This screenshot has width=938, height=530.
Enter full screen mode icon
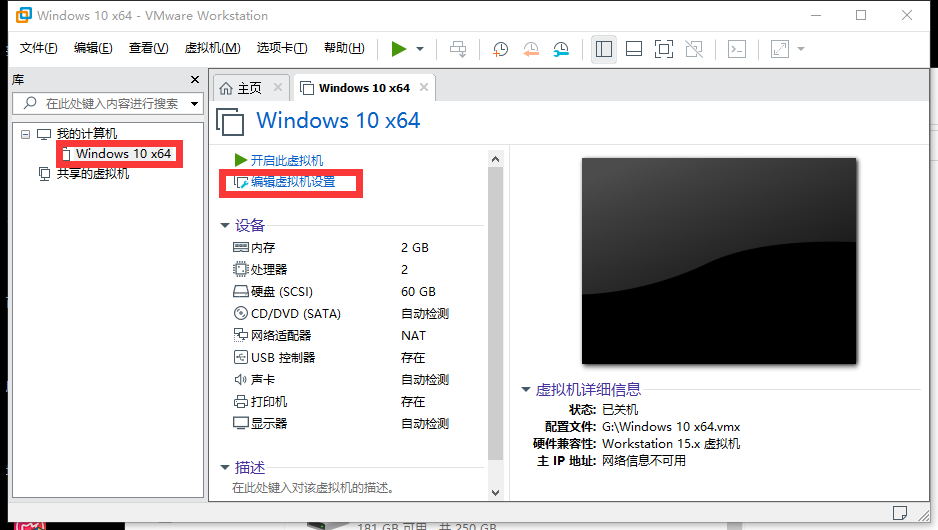tap(663, 49)
